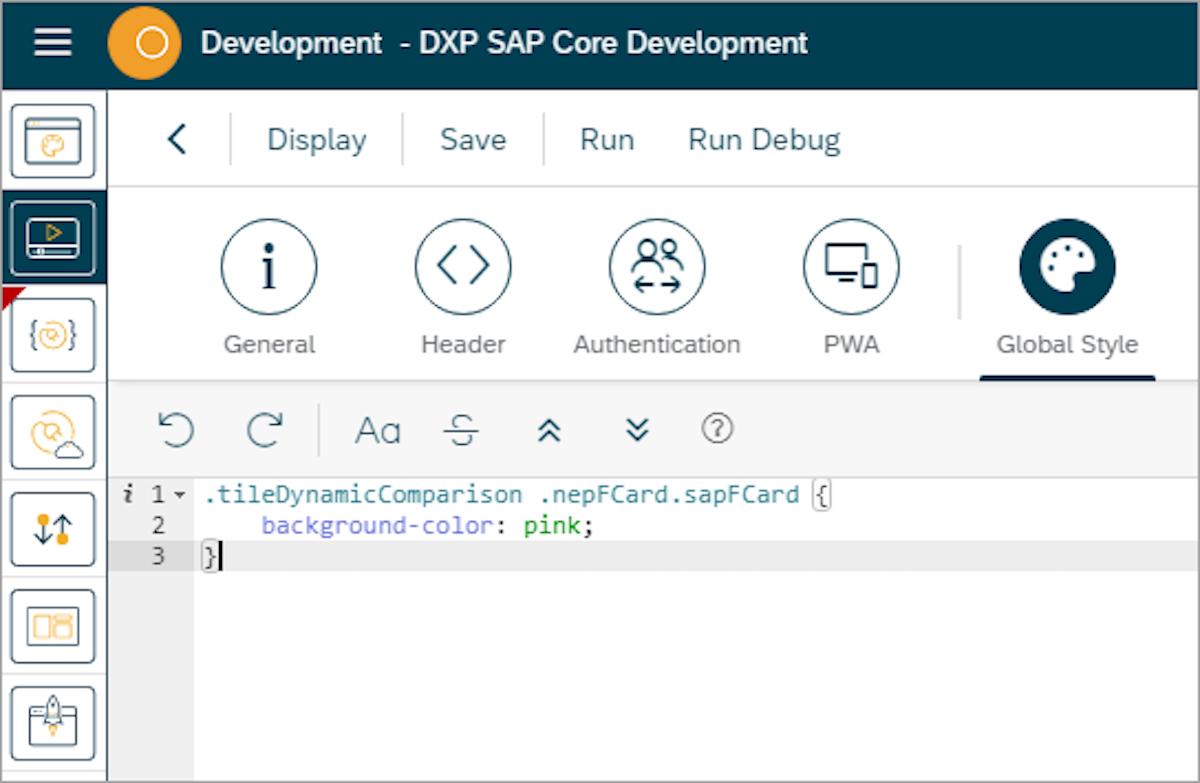Screen dimensions: 1200x783
Task: Click the double chevron down icon
Action: [x=637, y=431]
